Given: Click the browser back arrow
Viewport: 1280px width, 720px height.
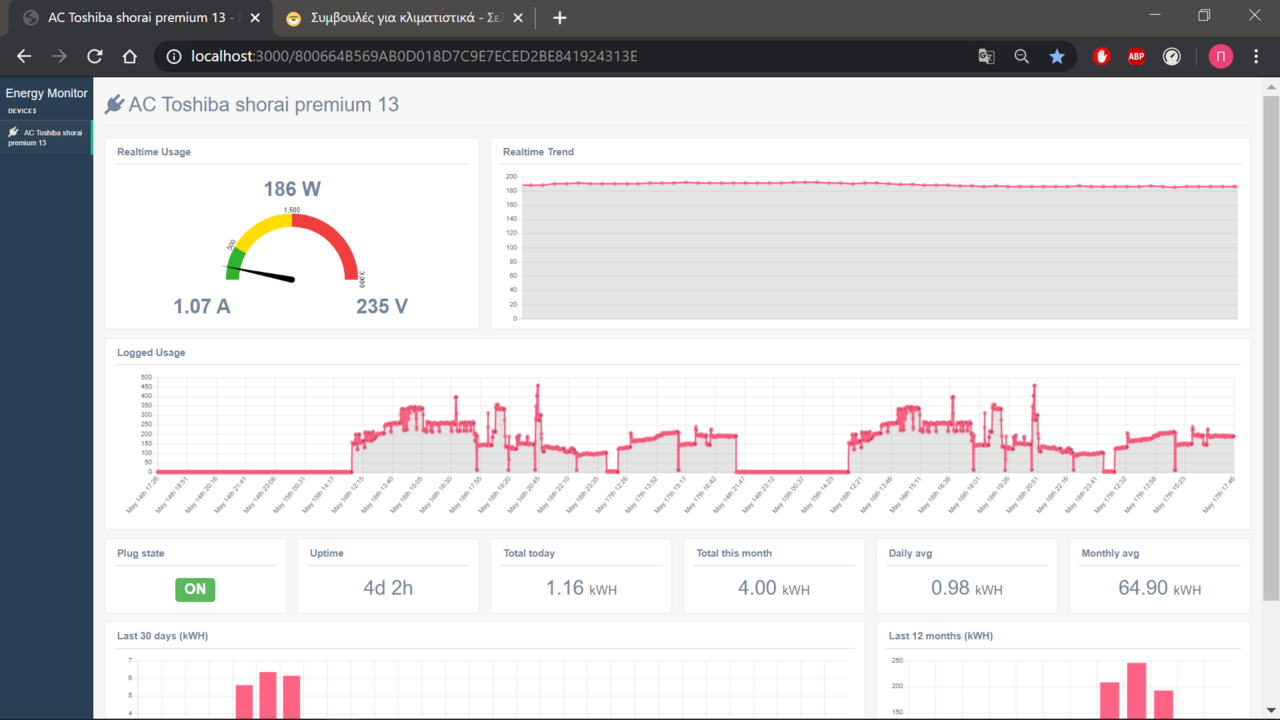Looking at the screenshot, I should 24,57.
